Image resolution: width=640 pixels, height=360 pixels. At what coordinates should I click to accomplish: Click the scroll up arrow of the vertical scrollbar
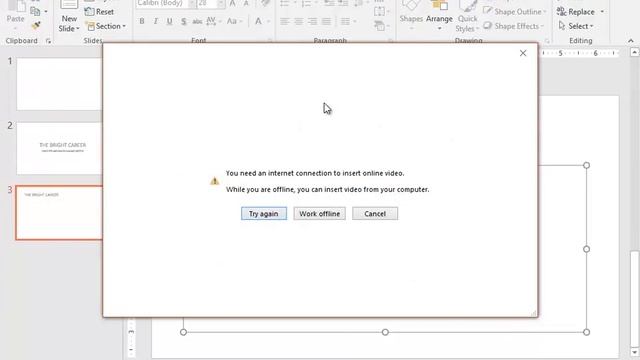pos(635,52)
